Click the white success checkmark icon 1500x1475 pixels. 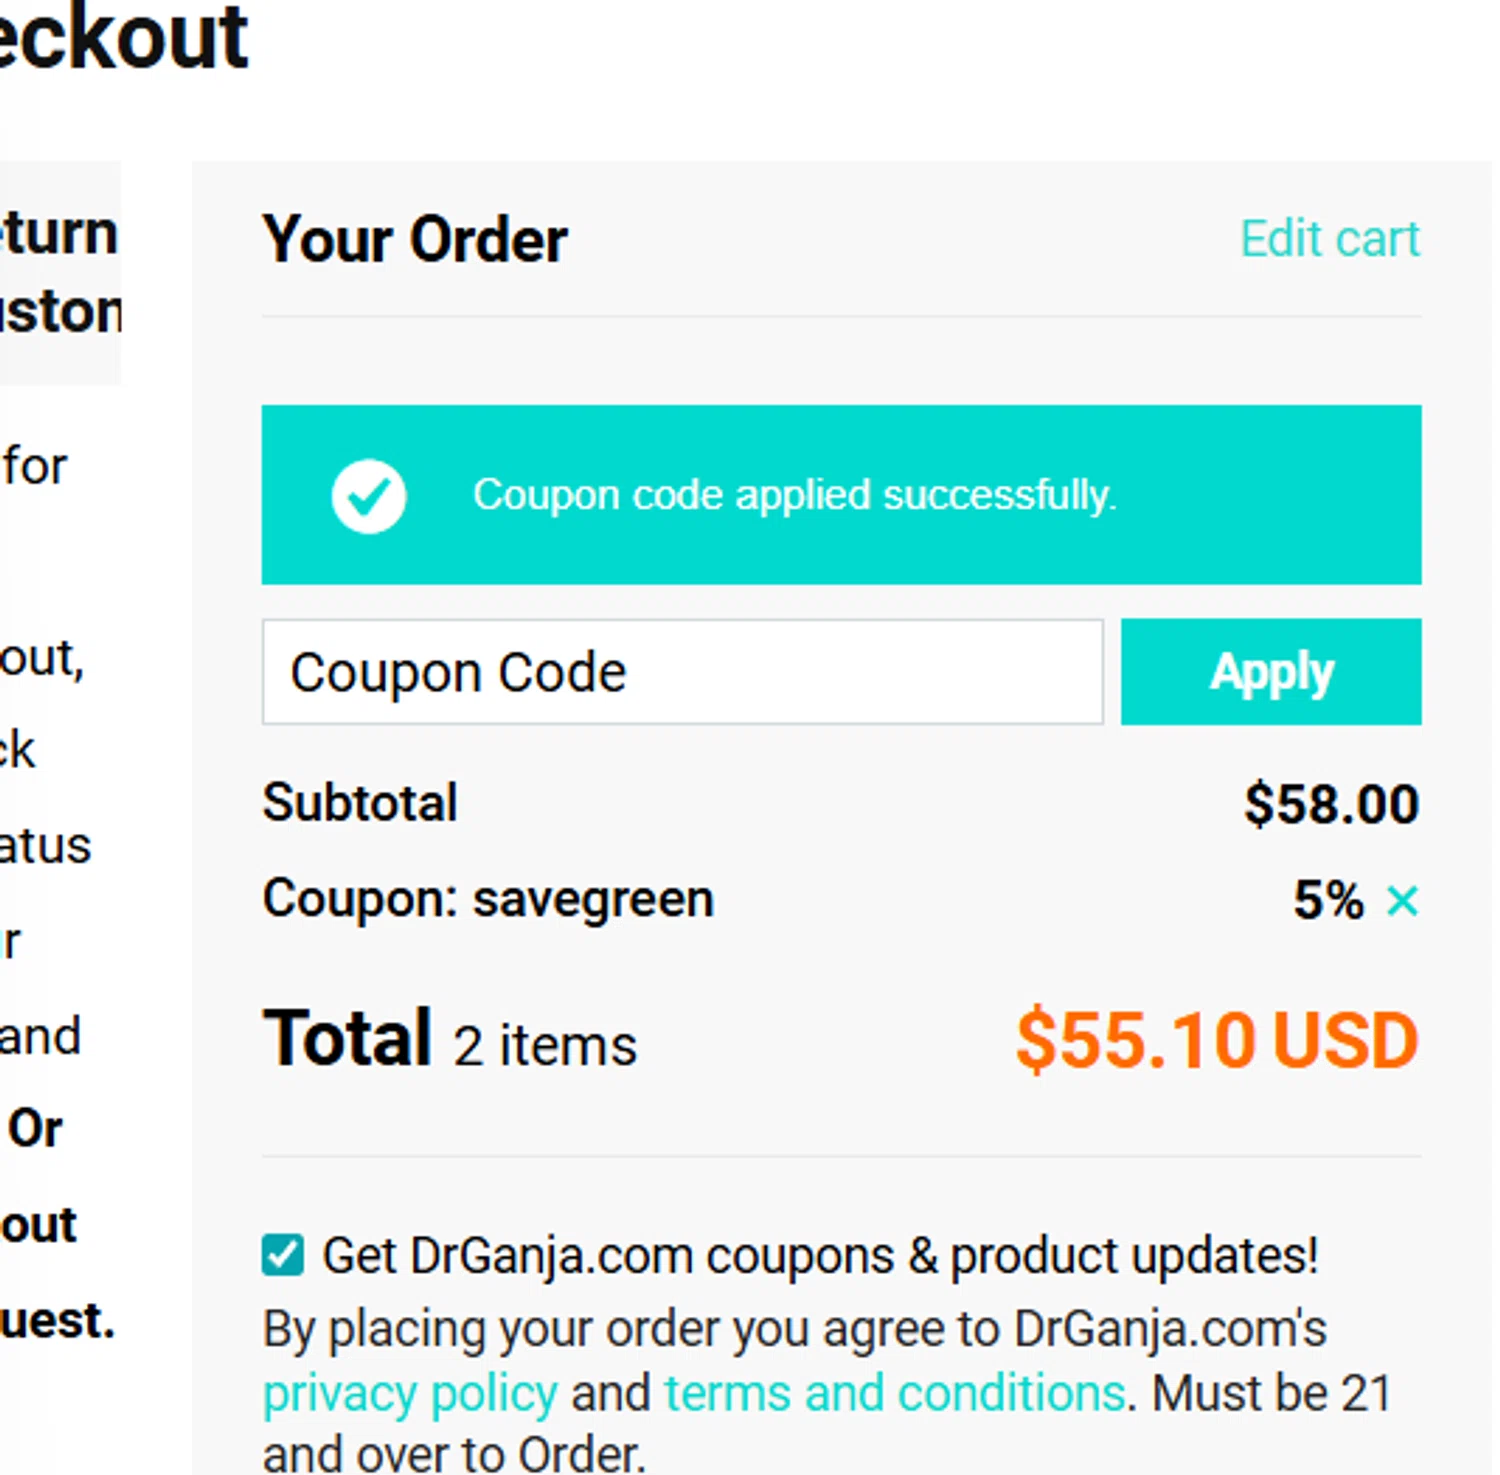(x=369, y=496)
